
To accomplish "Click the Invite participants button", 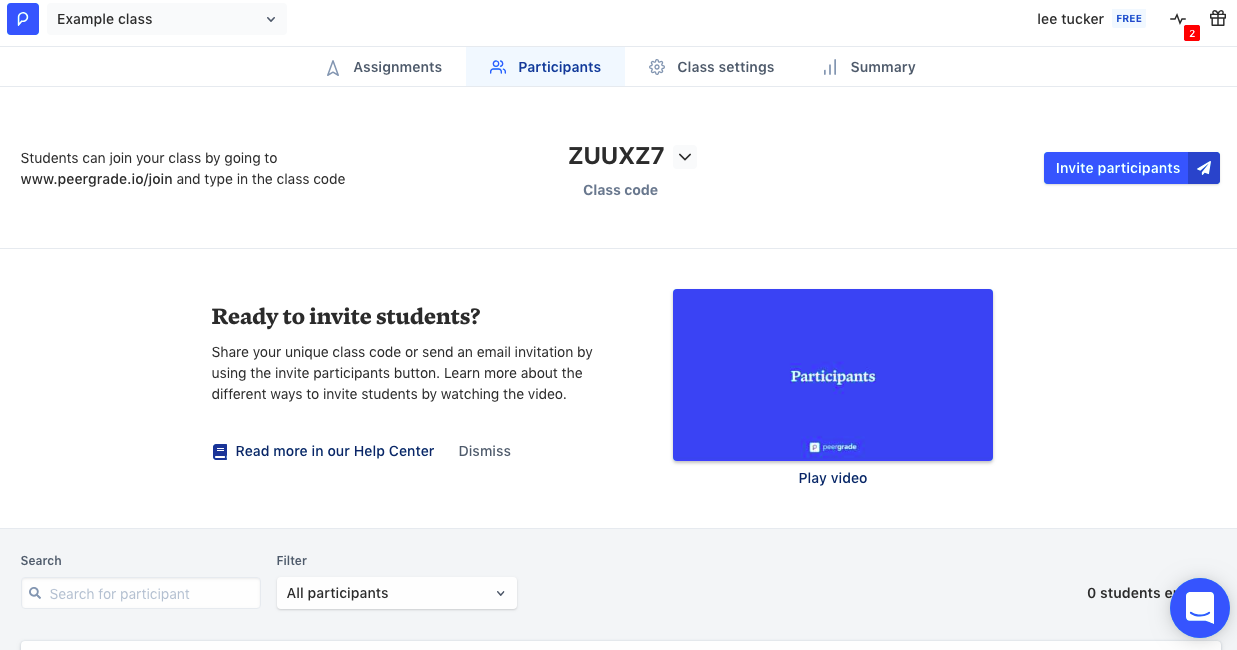I will click(1117, 168).
